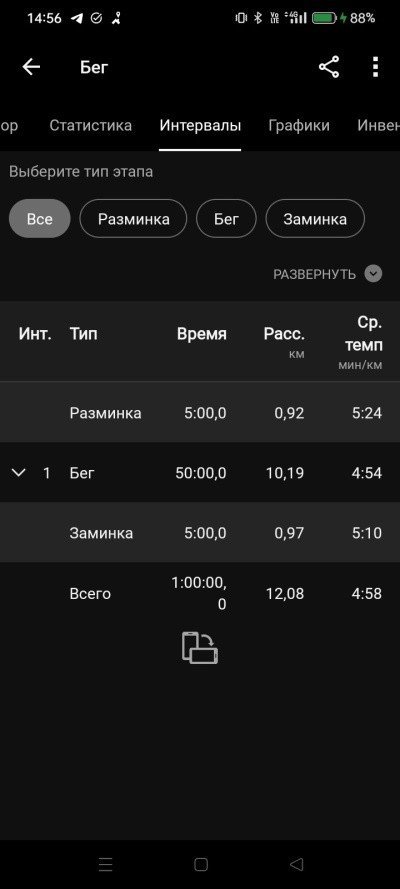This screenshot has height=889, width=400.
Task: Tap the battery status indicator
Action: point(324,18)
